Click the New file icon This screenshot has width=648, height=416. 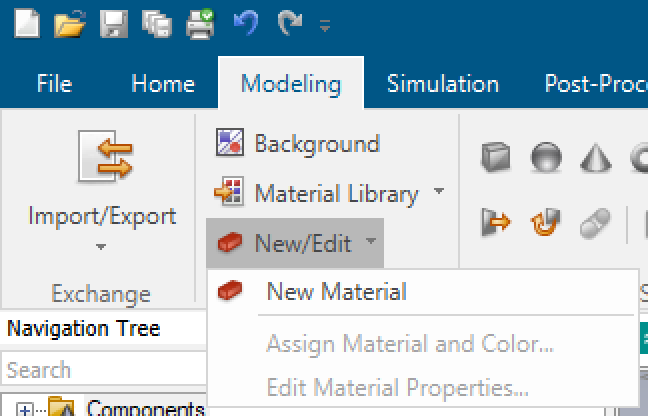[x=26, y=24]
